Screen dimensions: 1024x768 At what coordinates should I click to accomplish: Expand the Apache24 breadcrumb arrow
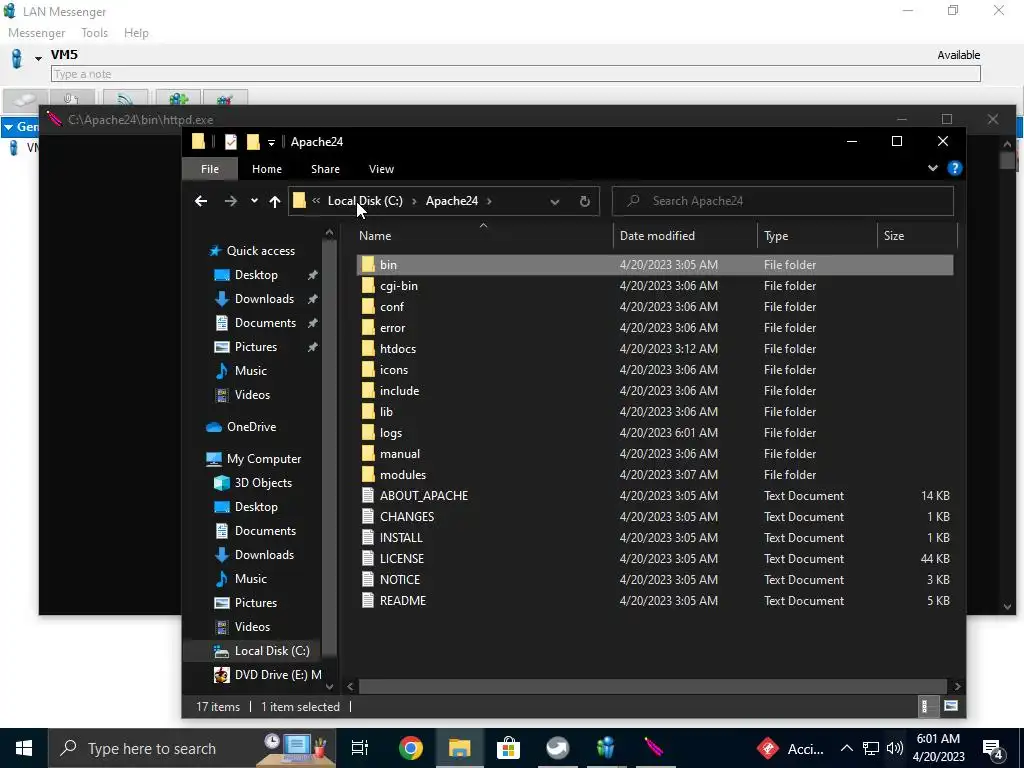[x=489, y=201]
